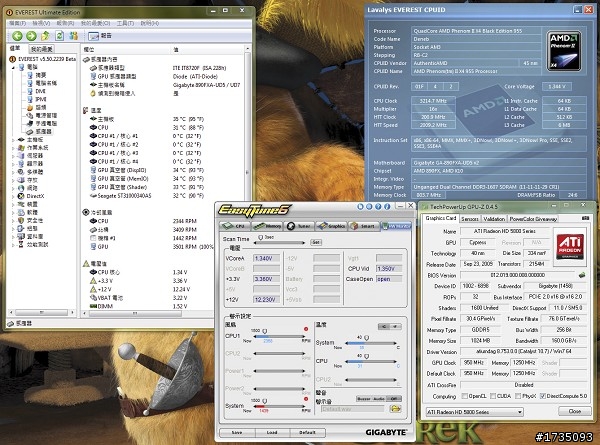Switch to GPU-Z Sensors tab
Screen dimensions: 600x445
[470, 219]
